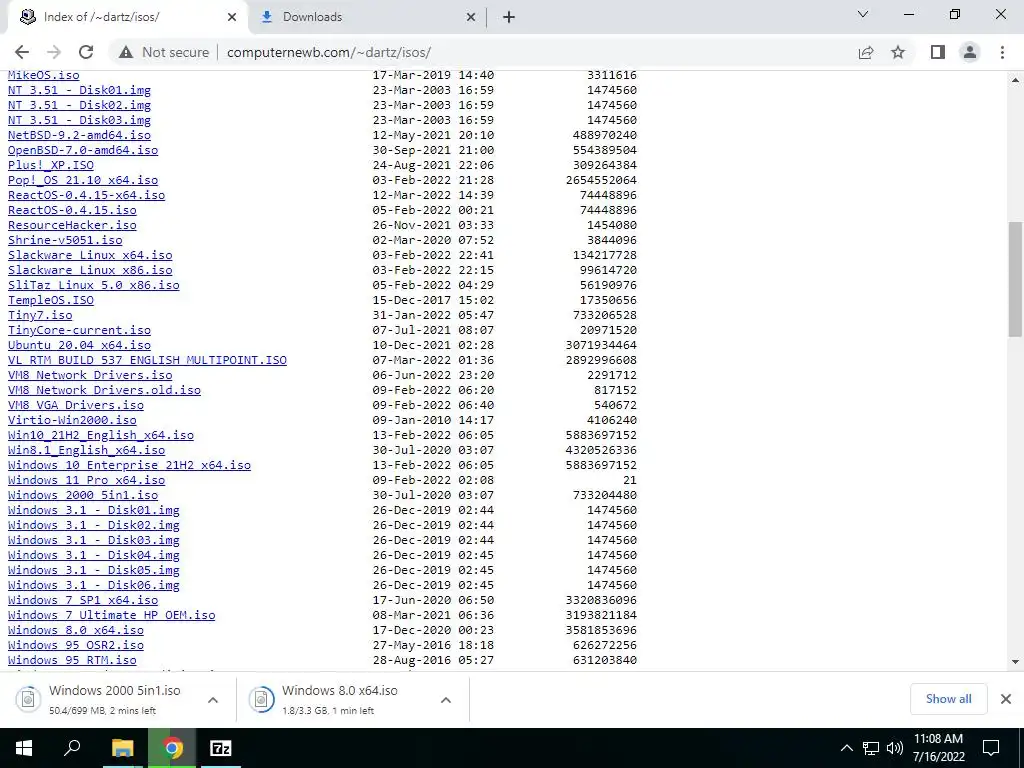Open OpenBSD-7.0-amd64.iso link
1024x768 pixels.
click(x=83, y=150)
